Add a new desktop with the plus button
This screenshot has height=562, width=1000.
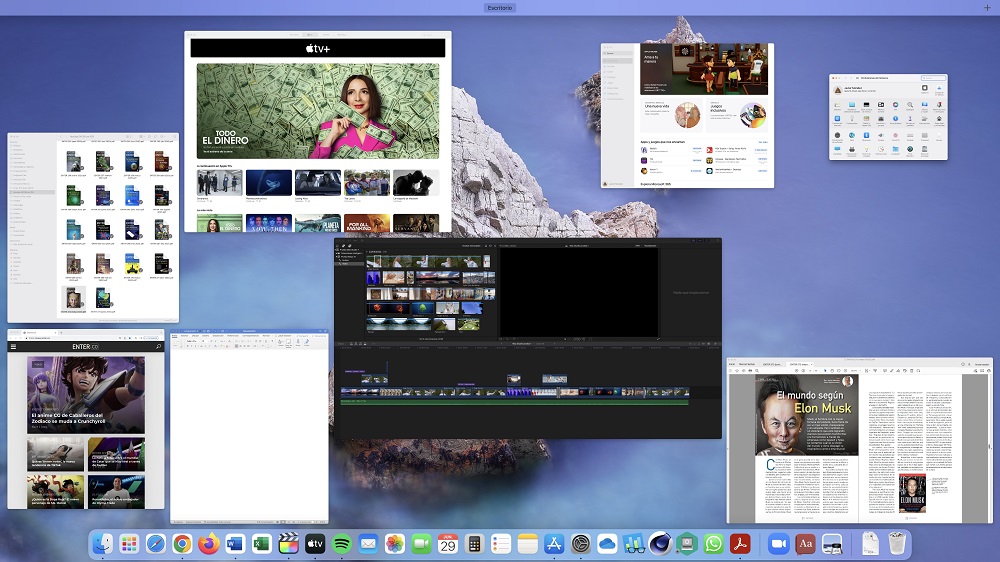click(x=989, y=7)
